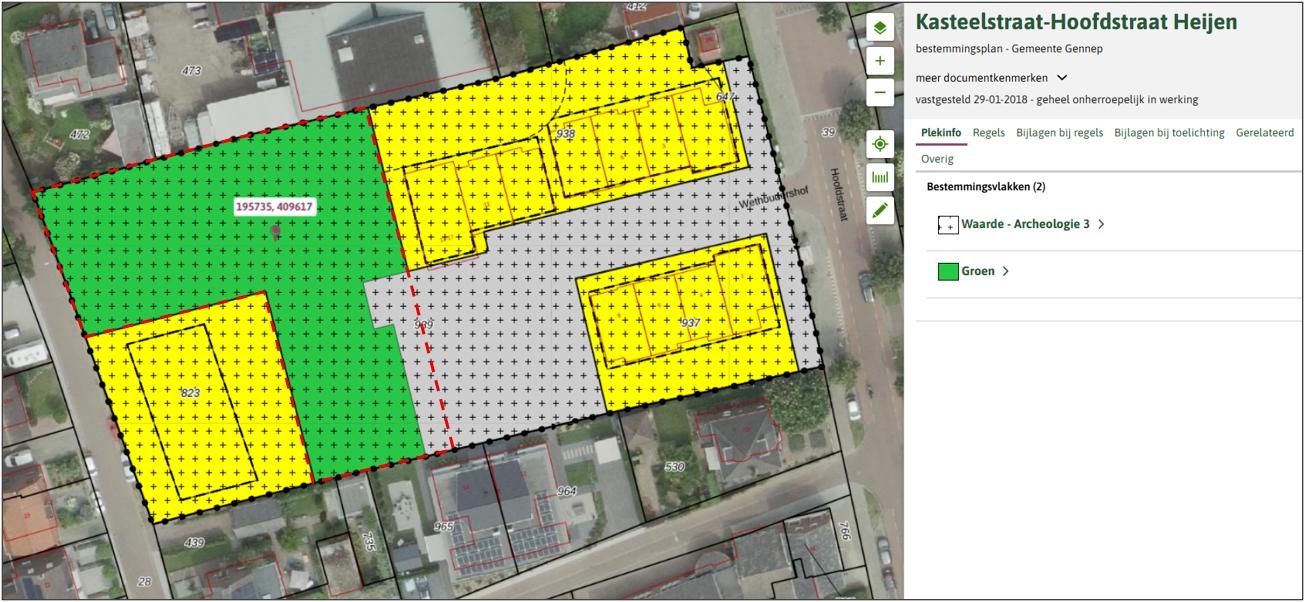
Task: Click the Kasteelstraat-Hoofdstraat Heijen title
Action: coord(1076,23)
